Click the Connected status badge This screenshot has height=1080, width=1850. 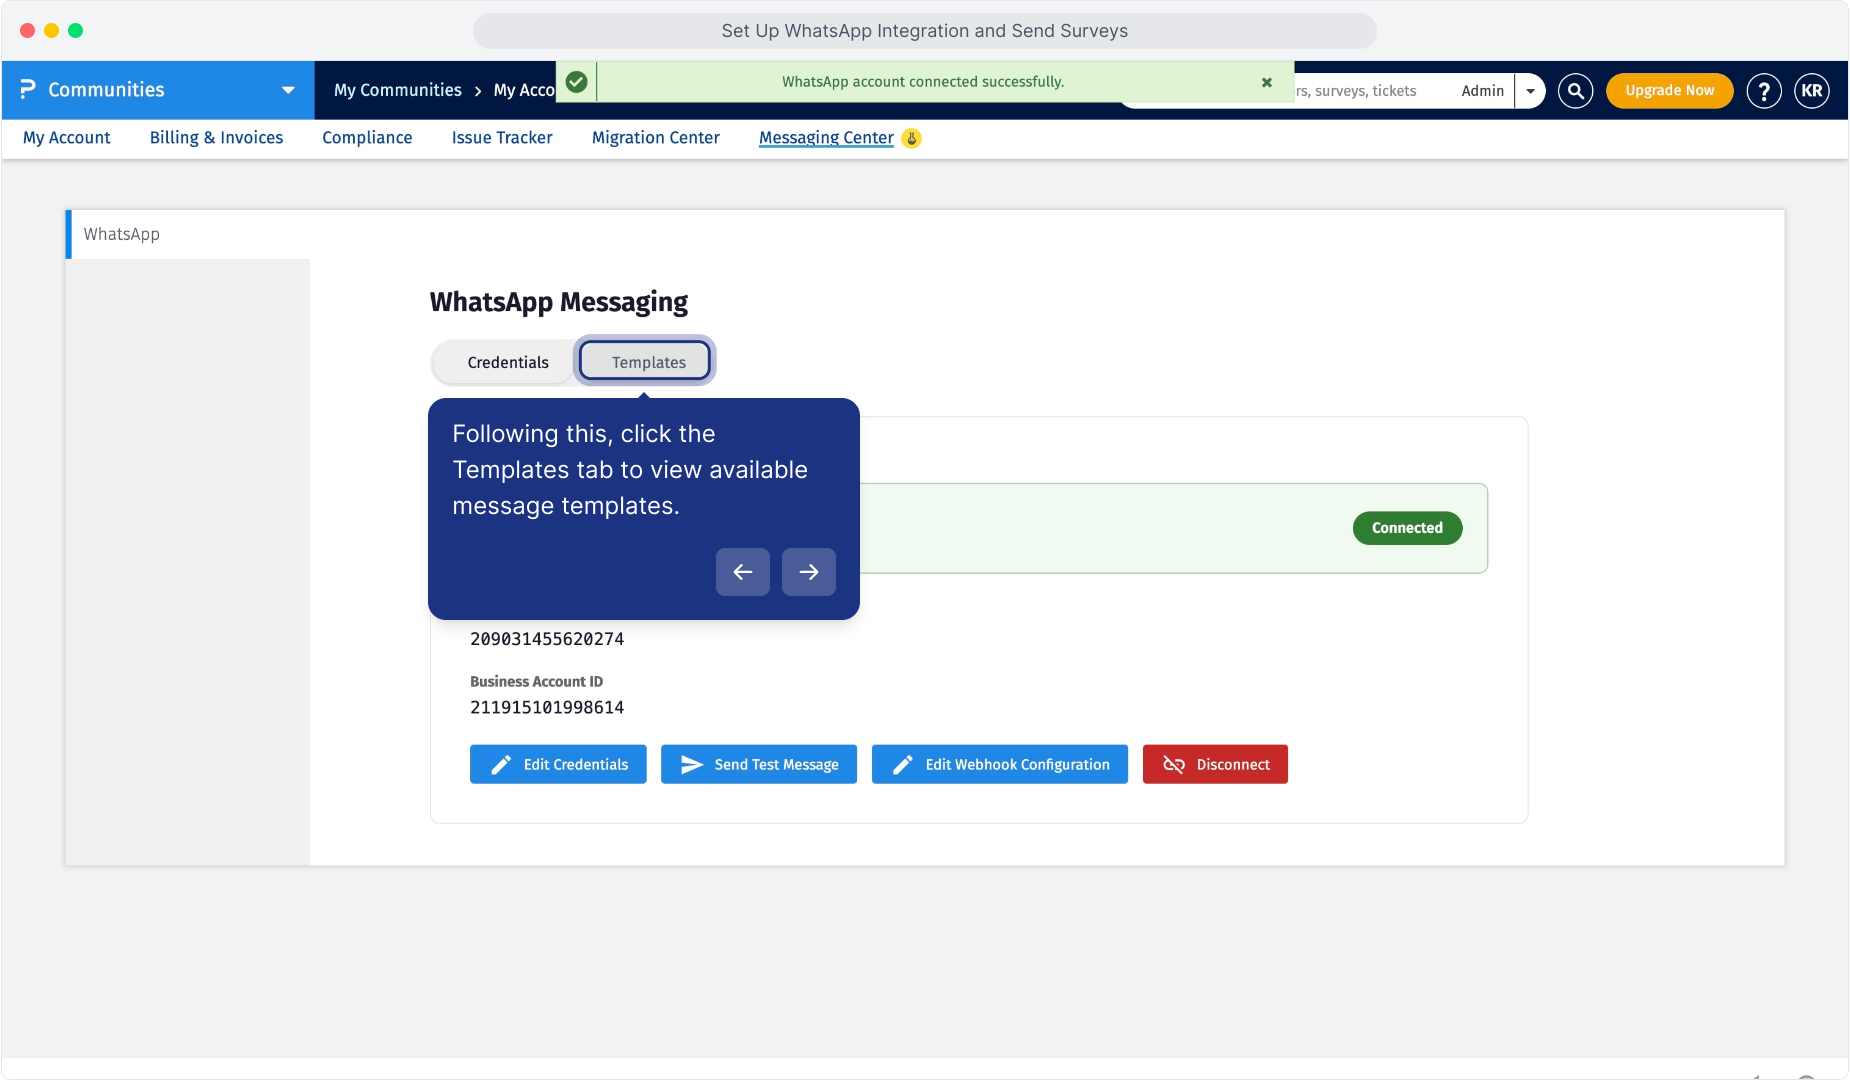(1407, 528)
